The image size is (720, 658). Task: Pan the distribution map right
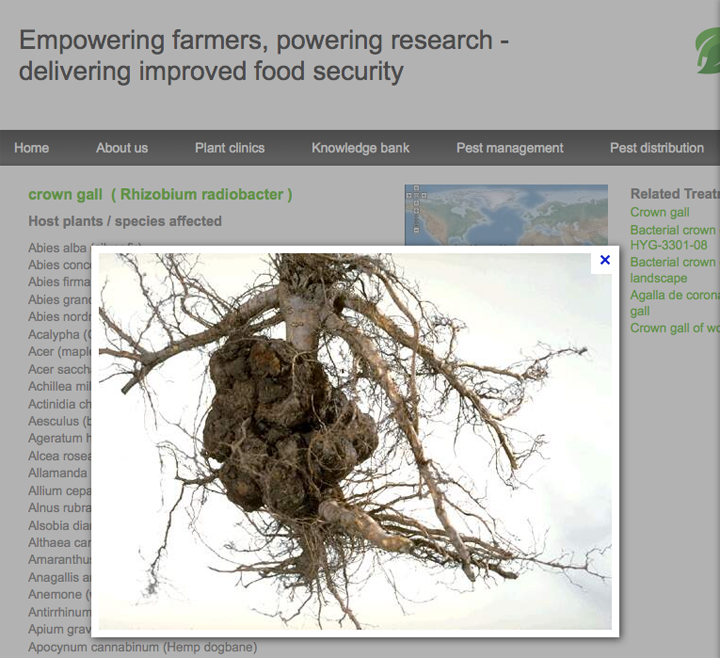(x=424, y=195)
